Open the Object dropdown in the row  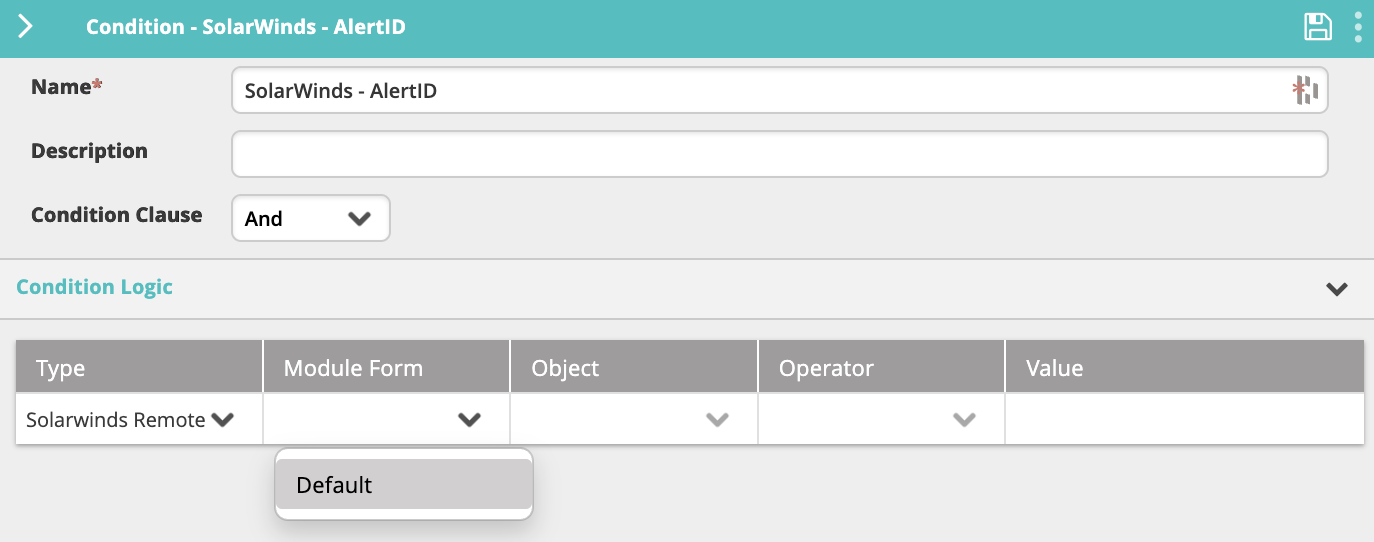634,420
